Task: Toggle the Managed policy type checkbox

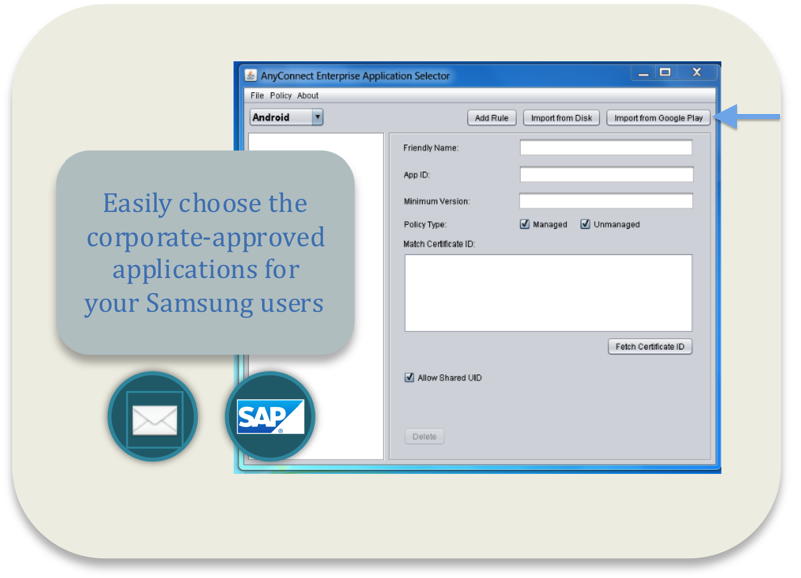Action: click(x=525, y=224)
